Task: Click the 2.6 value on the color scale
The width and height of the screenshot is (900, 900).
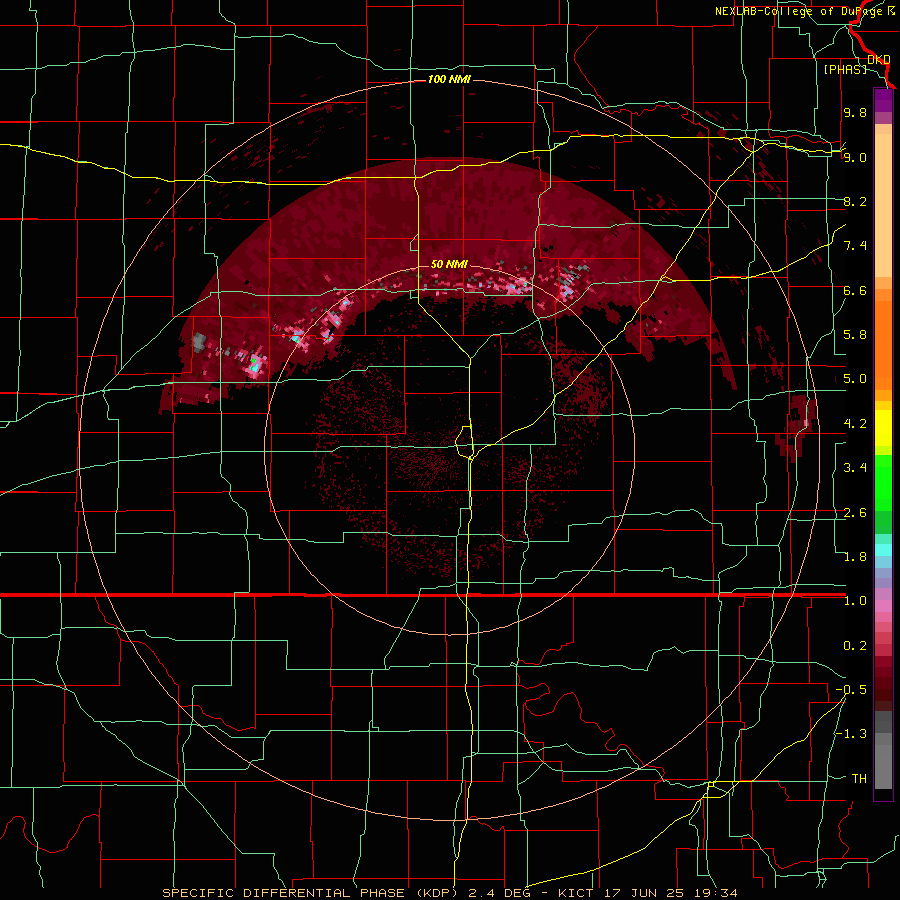Action: point(855,512)
